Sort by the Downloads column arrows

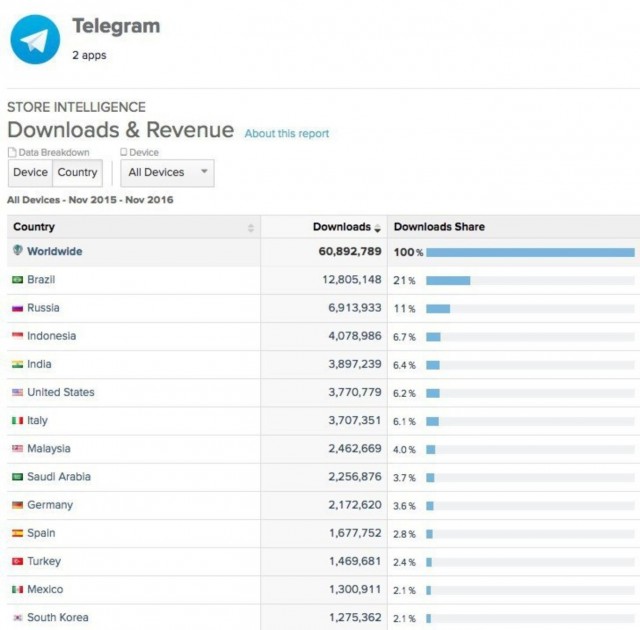pos(378,228)
